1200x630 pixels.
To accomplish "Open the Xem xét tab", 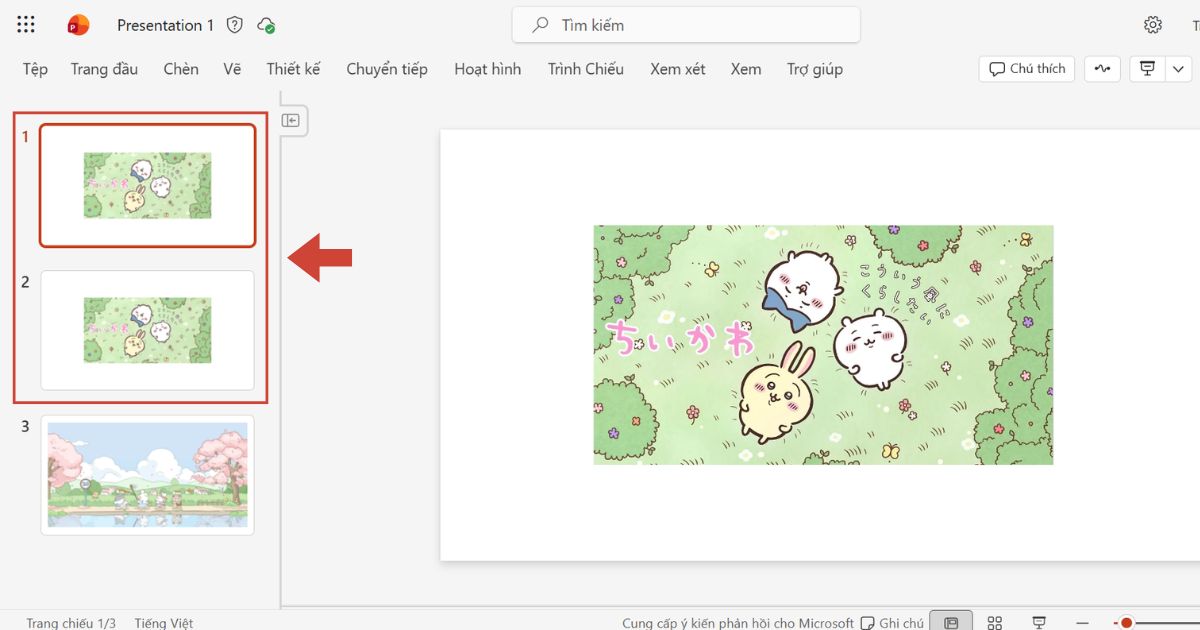I will tap(677, 69).
